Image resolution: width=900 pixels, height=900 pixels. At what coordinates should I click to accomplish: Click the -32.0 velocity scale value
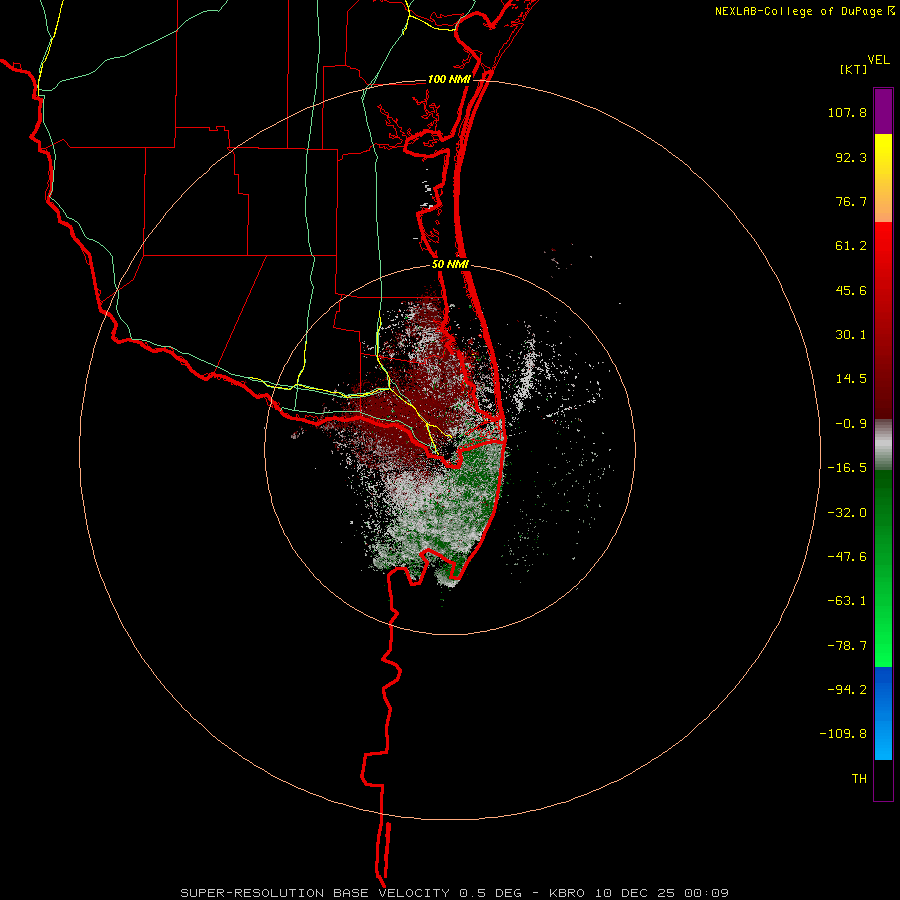[x=847, y=513]
